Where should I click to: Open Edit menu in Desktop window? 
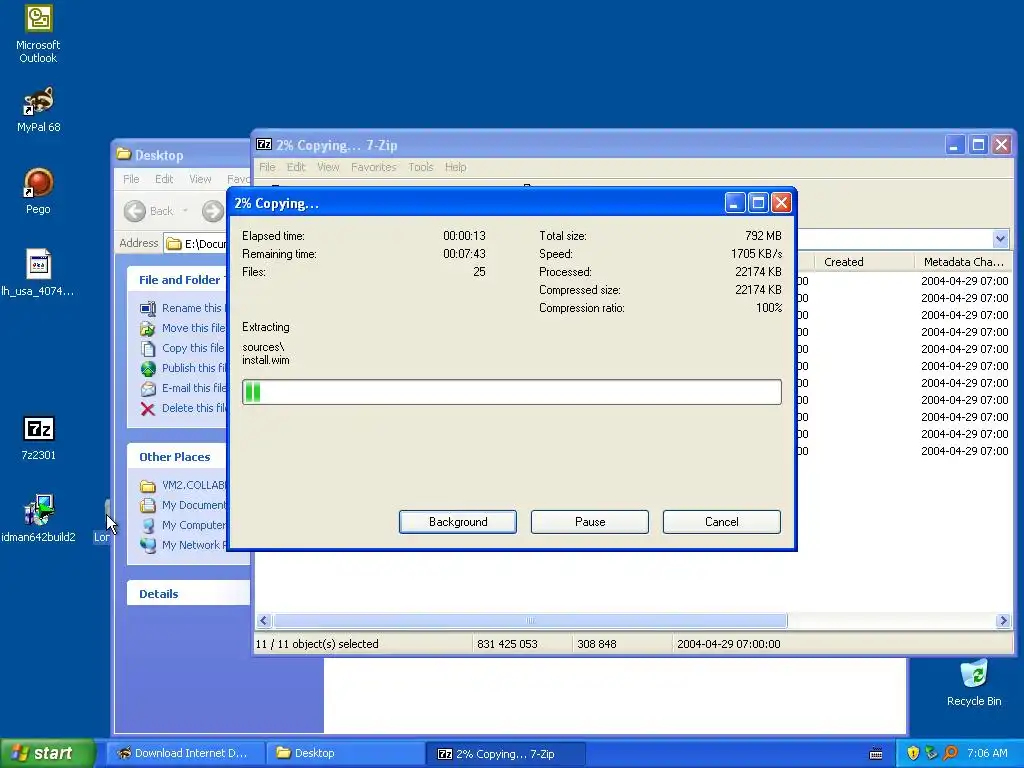pos(164,179)
